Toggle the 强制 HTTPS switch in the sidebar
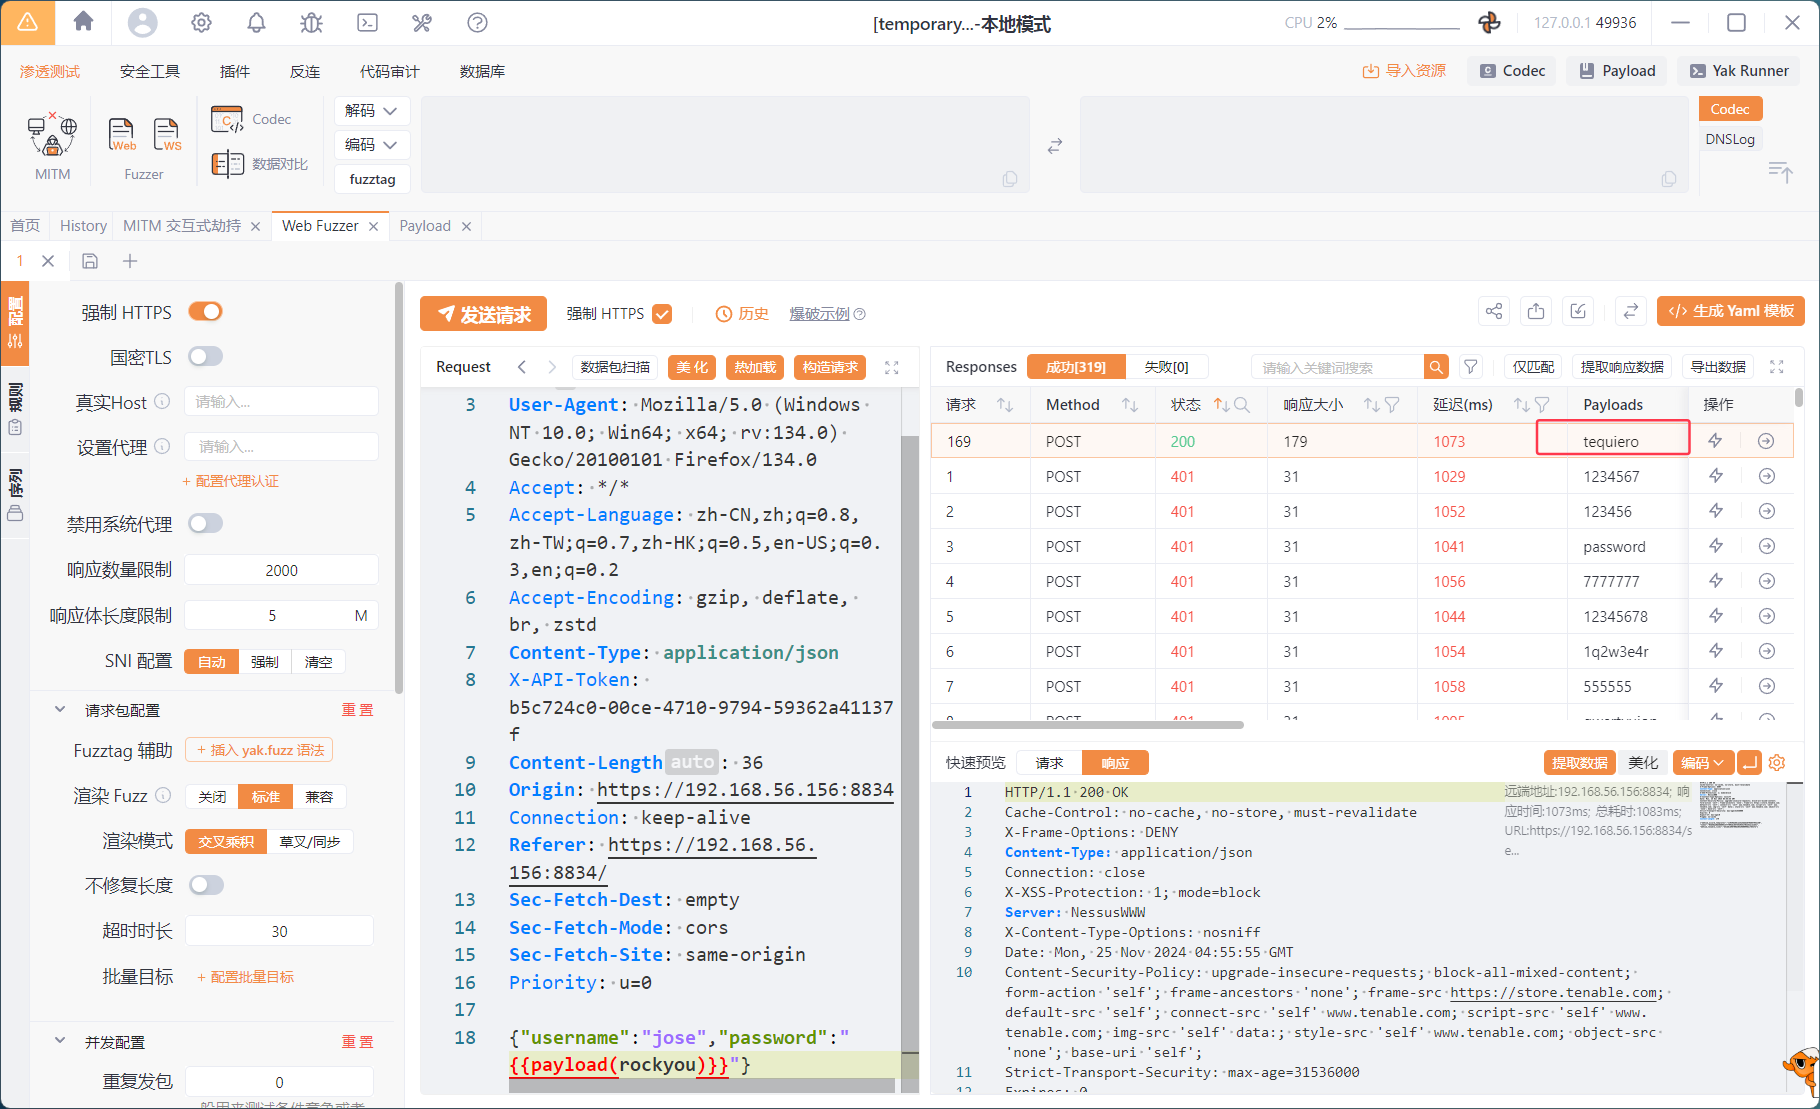 [x=206, y=312]
